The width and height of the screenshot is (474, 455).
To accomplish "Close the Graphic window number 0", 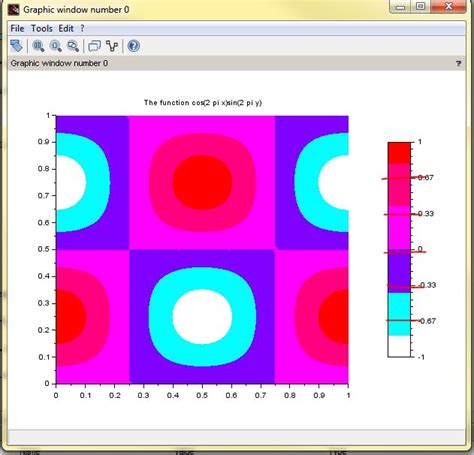I will coord(448,7).
